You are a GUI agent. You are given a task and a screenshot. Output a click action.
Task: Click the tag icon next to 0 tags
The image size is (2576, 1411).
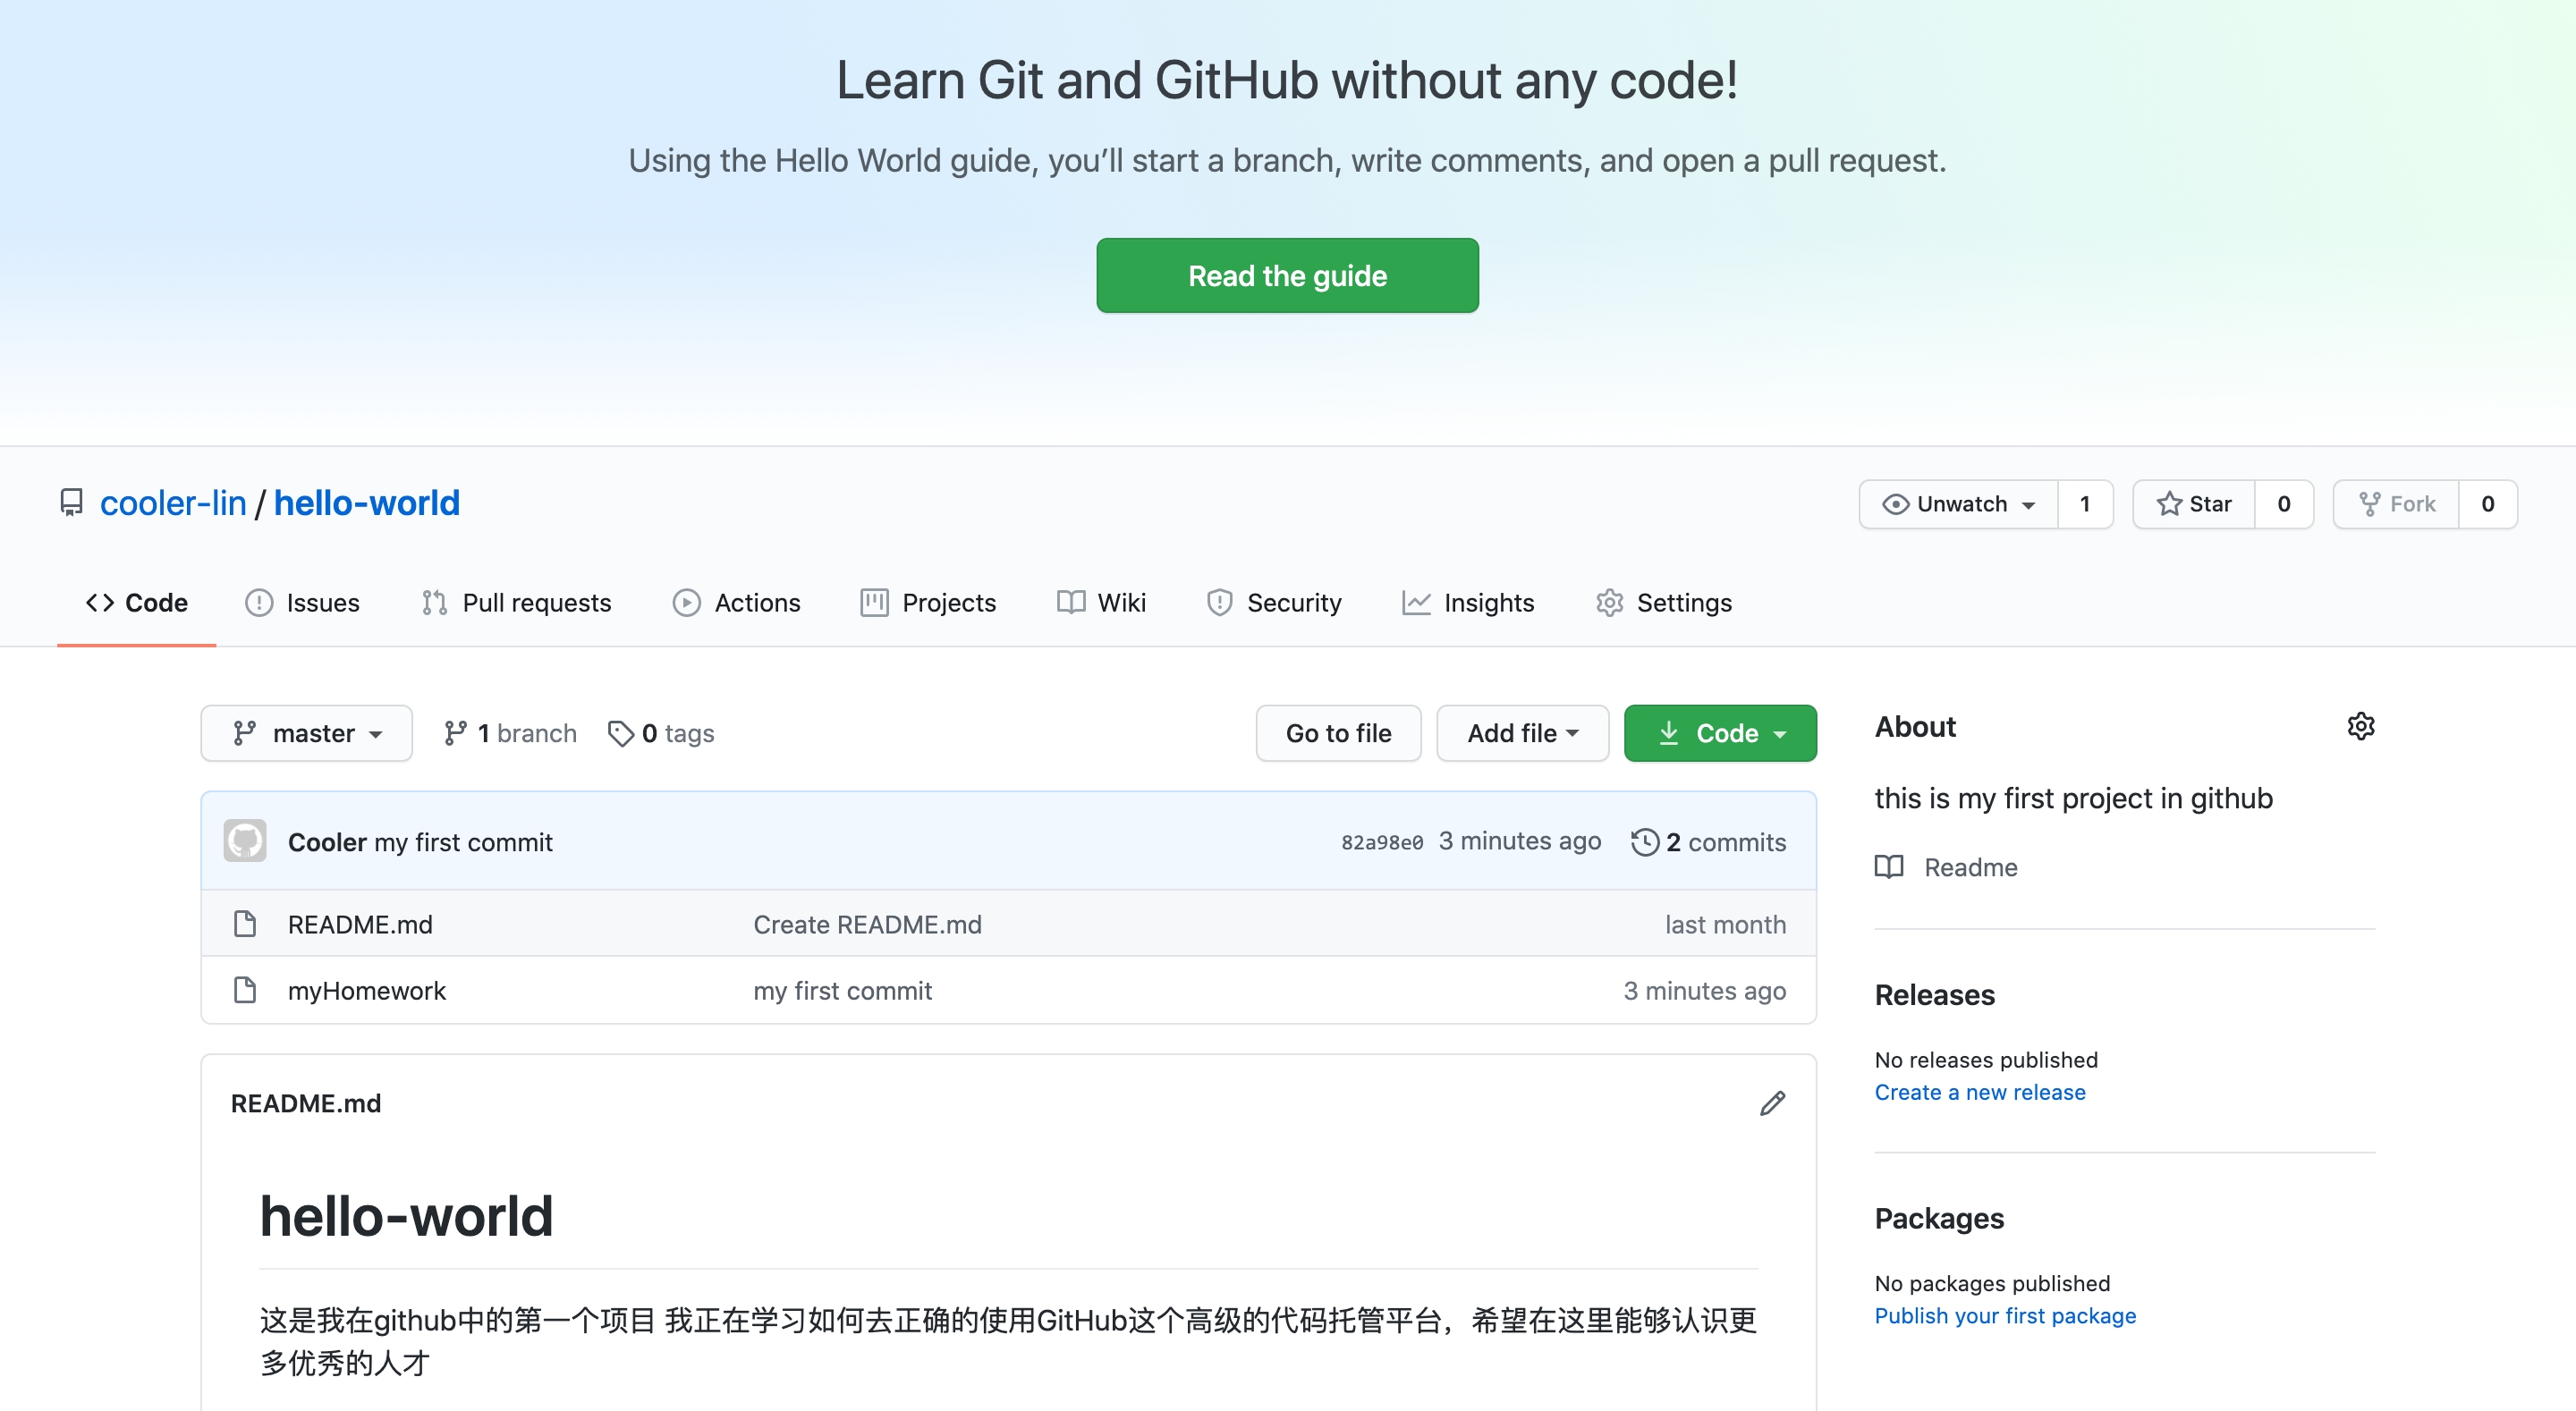(x=620, y=733)
